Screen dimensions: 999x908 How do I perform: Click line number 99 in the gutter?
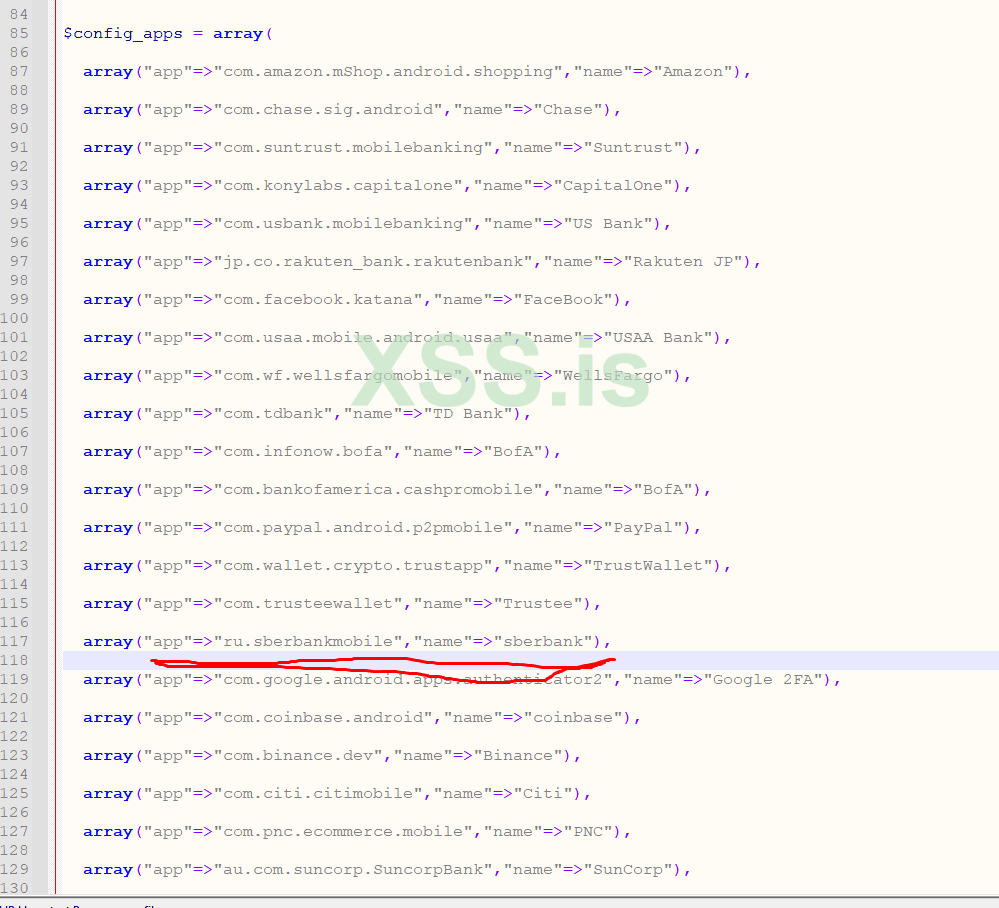(19, 299)
